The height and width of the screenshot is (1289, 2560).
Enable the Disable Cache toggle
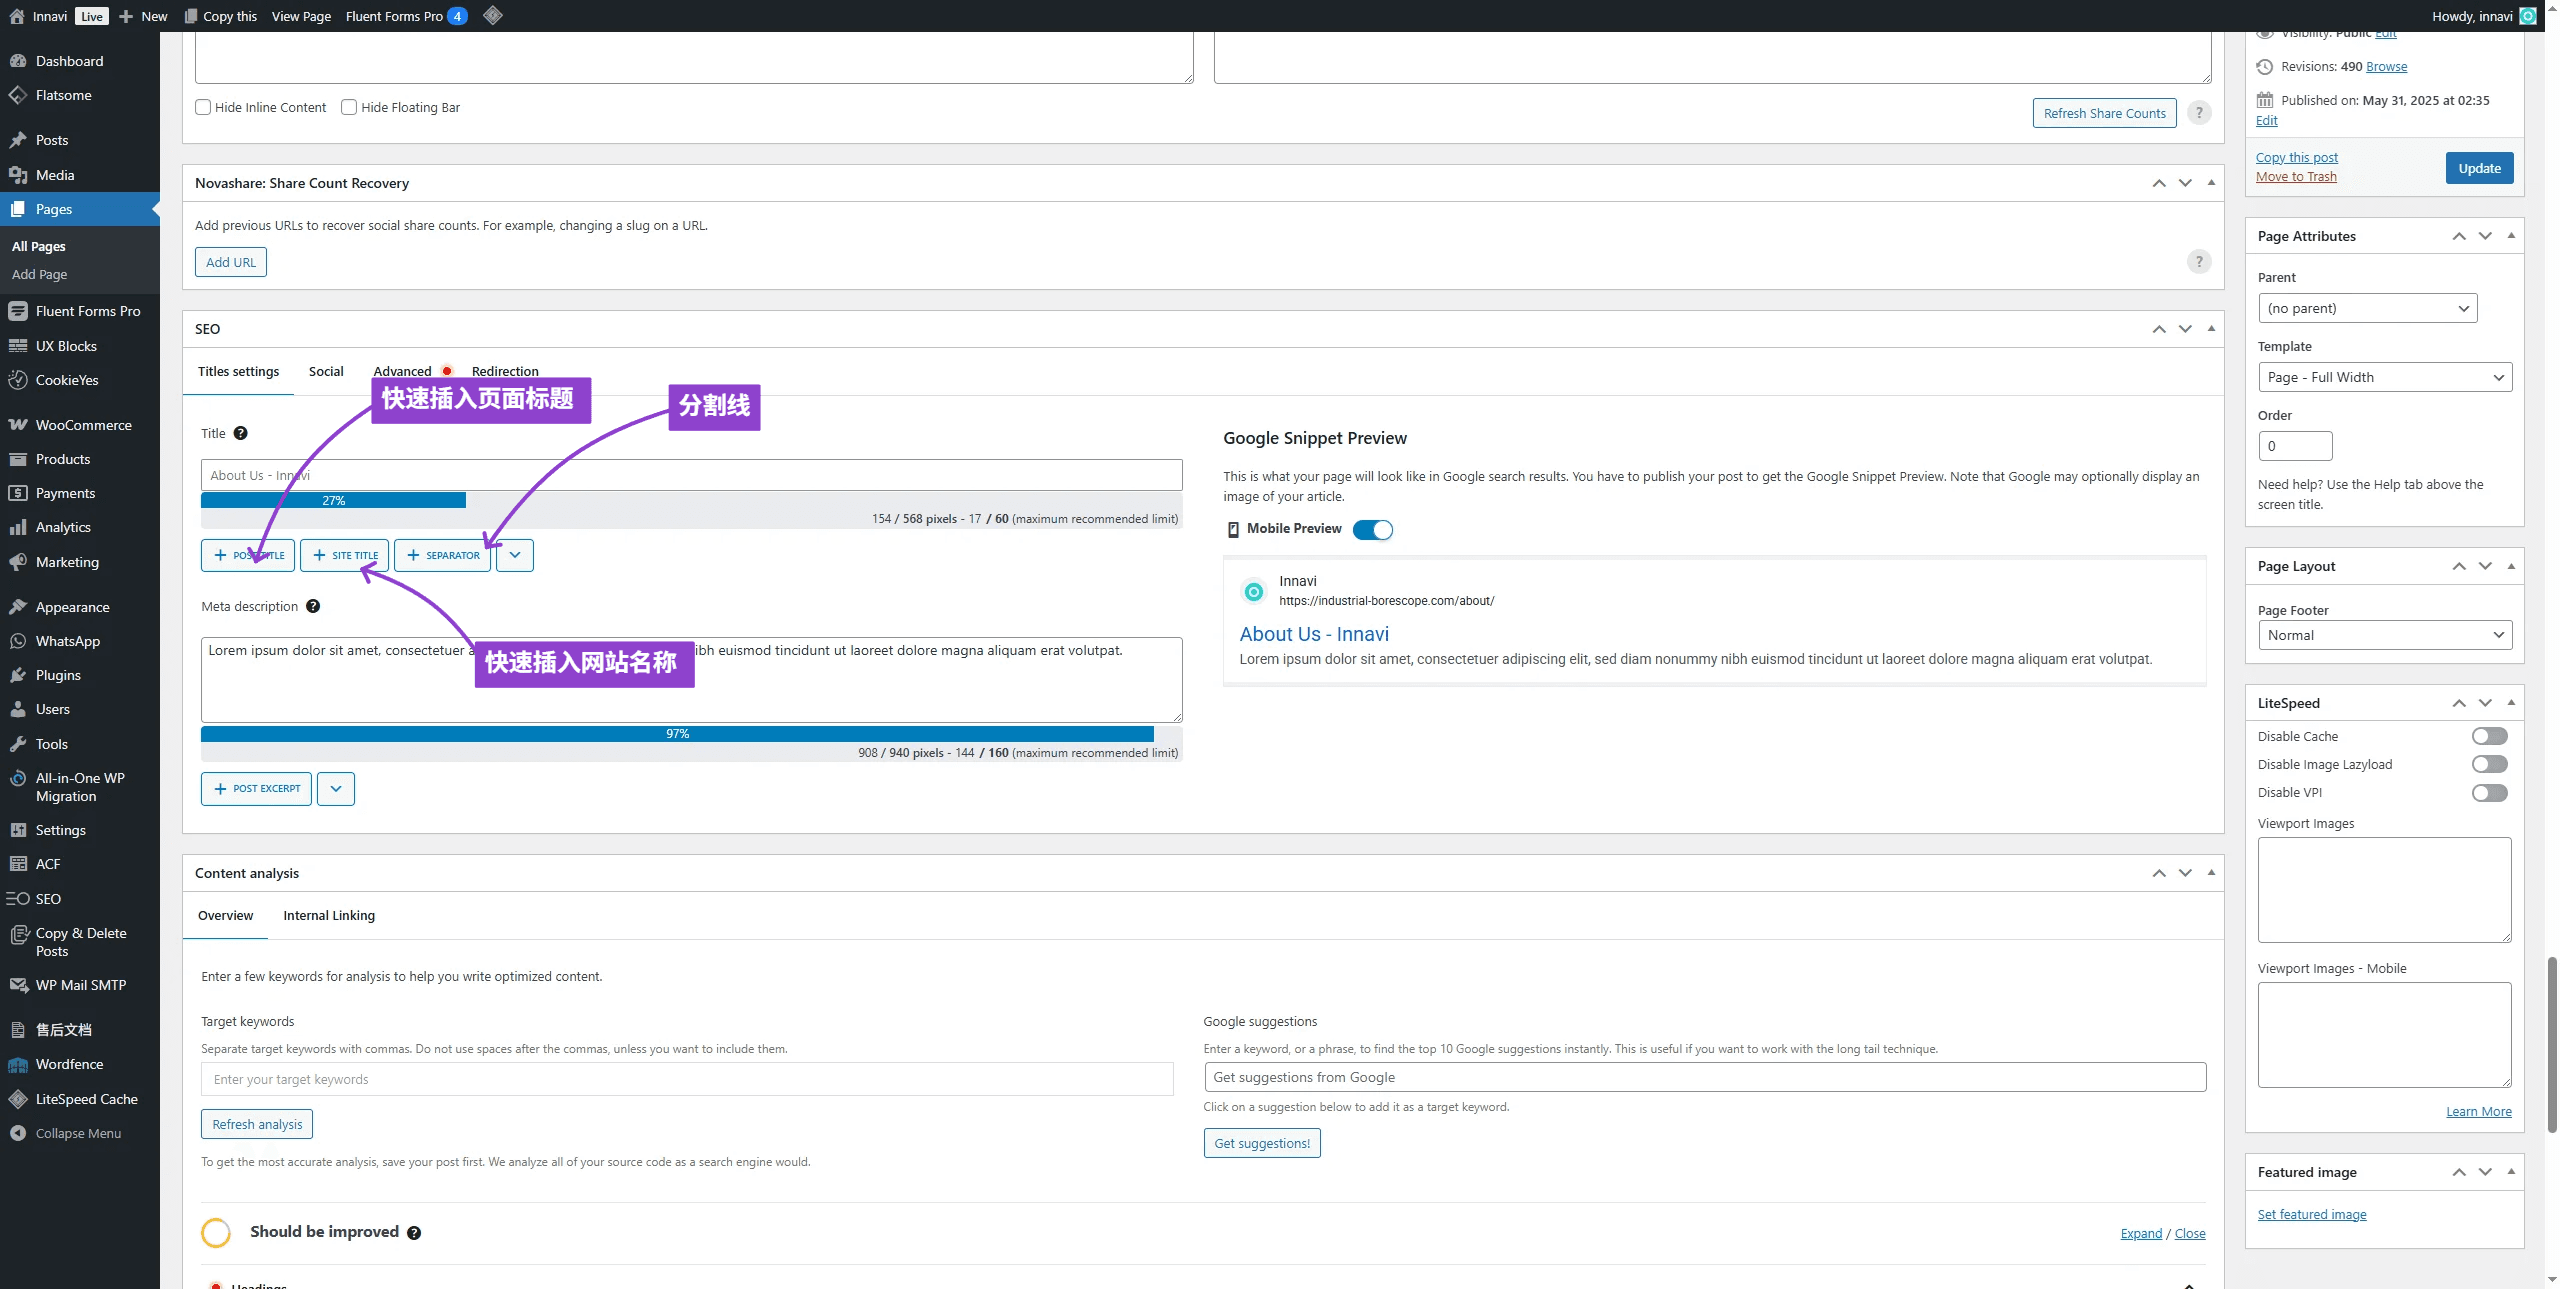click(x=2489, y=737)
